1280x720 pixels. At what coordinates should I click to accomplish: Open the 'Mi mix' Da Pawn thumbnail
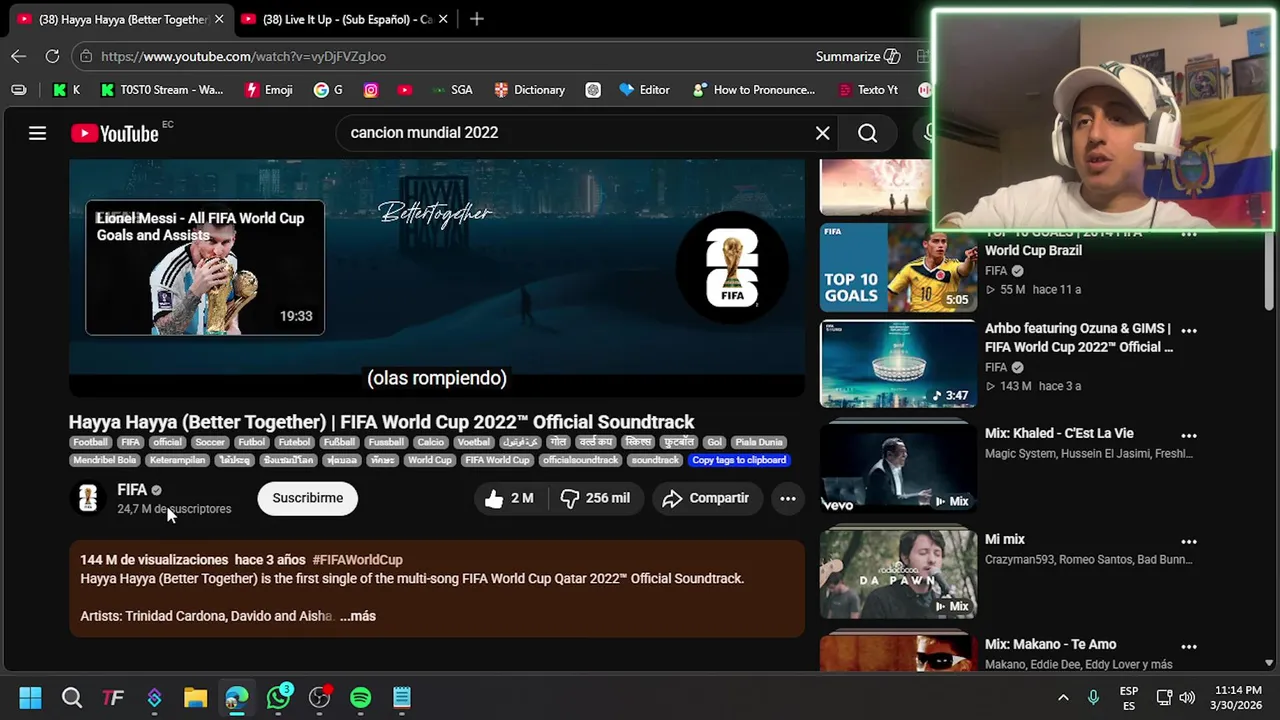tap(898, 575)
